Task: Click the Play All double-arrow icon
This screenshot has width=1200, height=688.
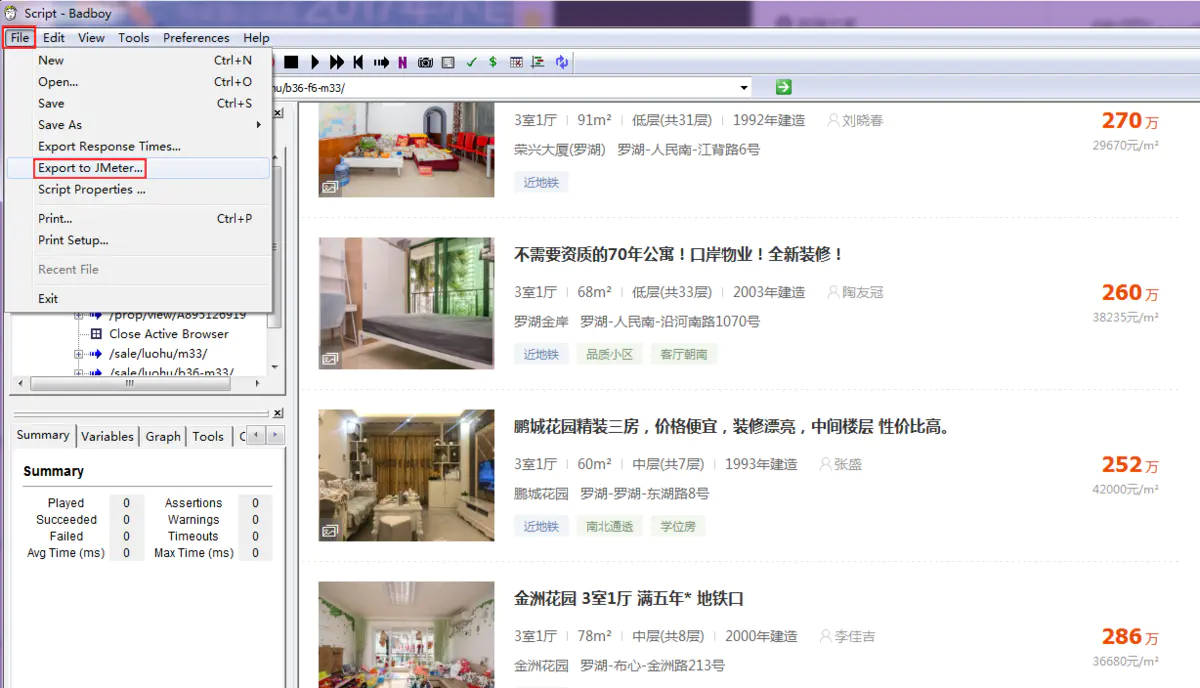Action: [x=337, y=62]
